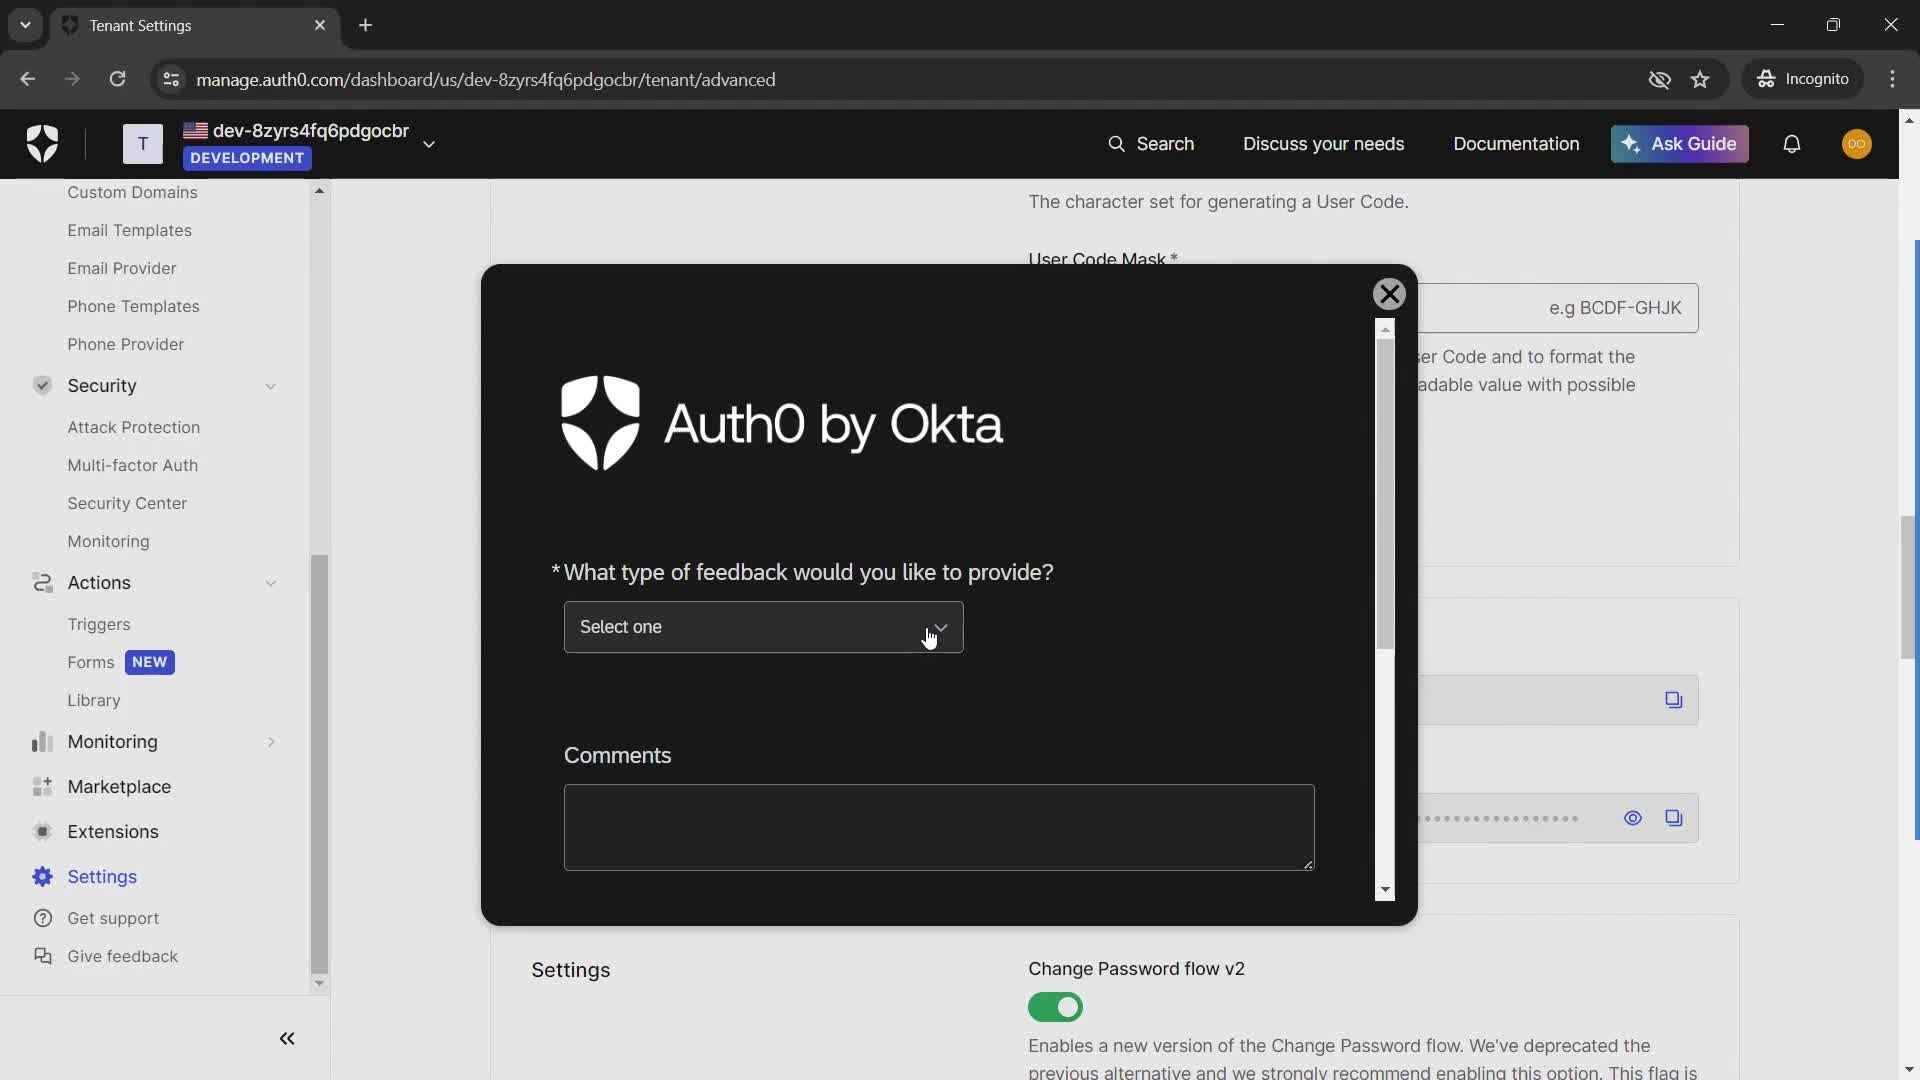
Task: Reload the page
Action: tap(117, 79)
